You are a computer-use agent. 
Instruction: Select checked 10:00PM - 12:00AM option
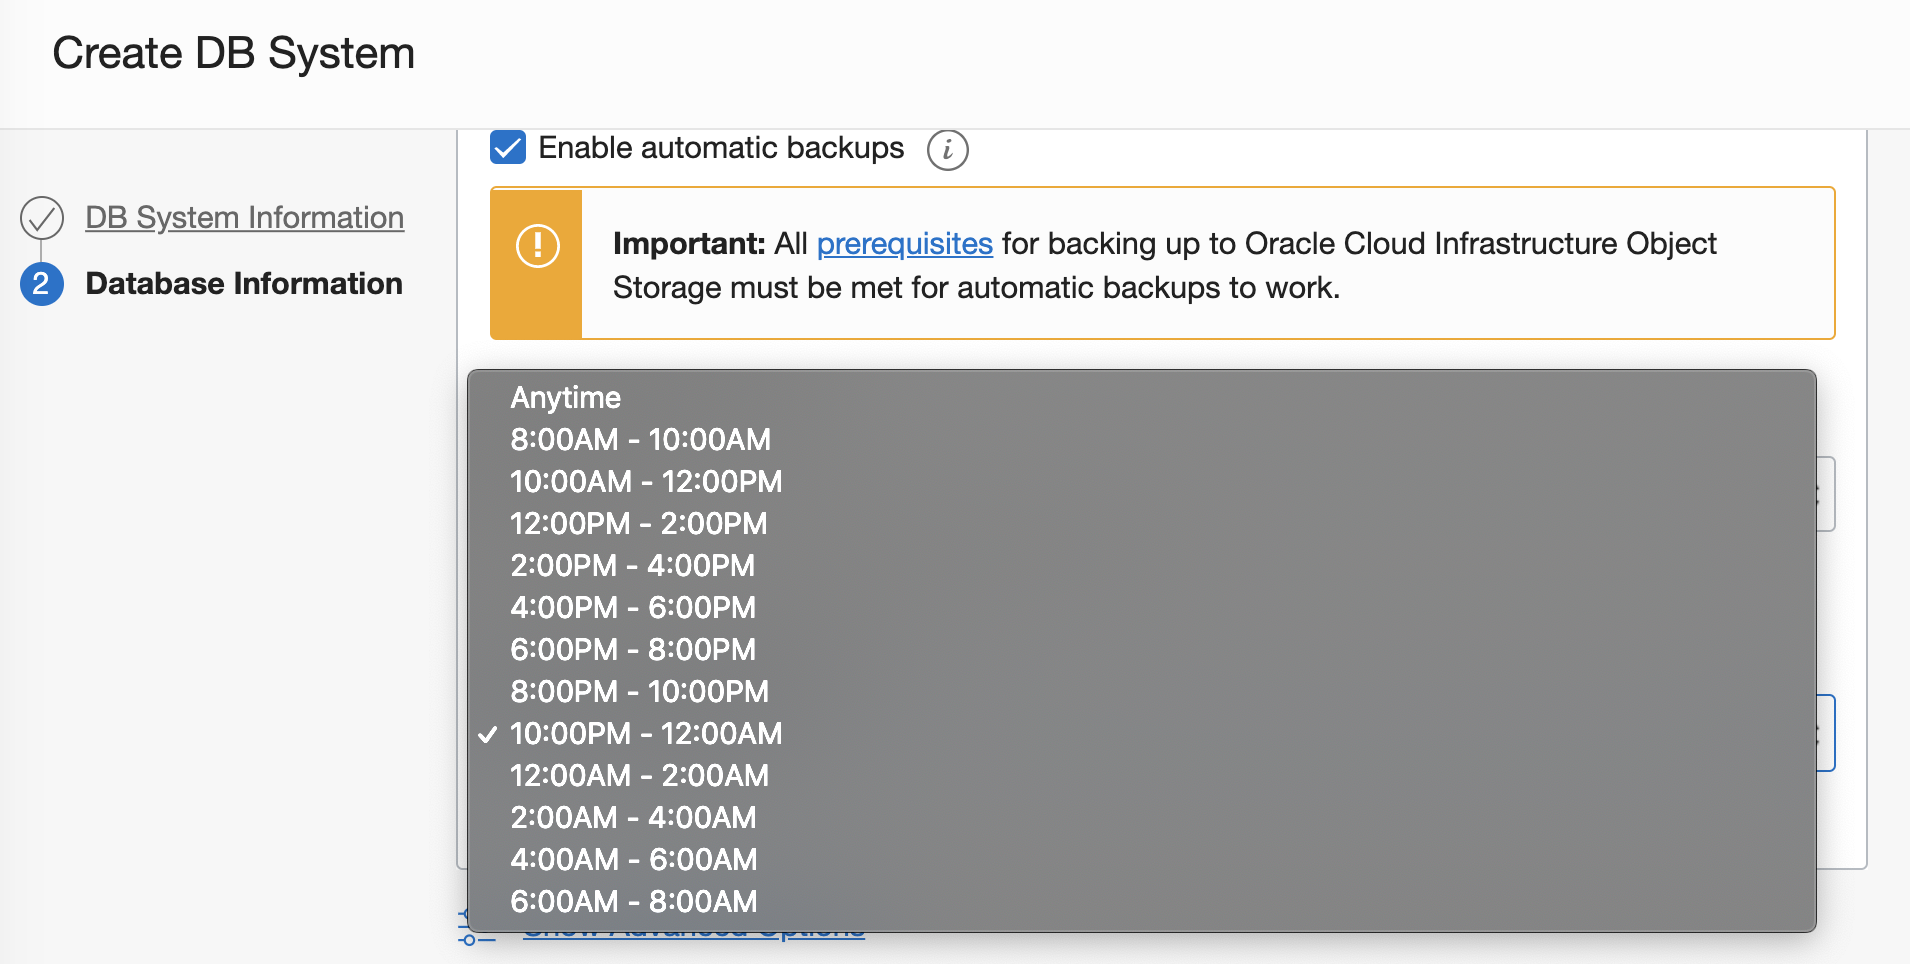pos(1142,733)
